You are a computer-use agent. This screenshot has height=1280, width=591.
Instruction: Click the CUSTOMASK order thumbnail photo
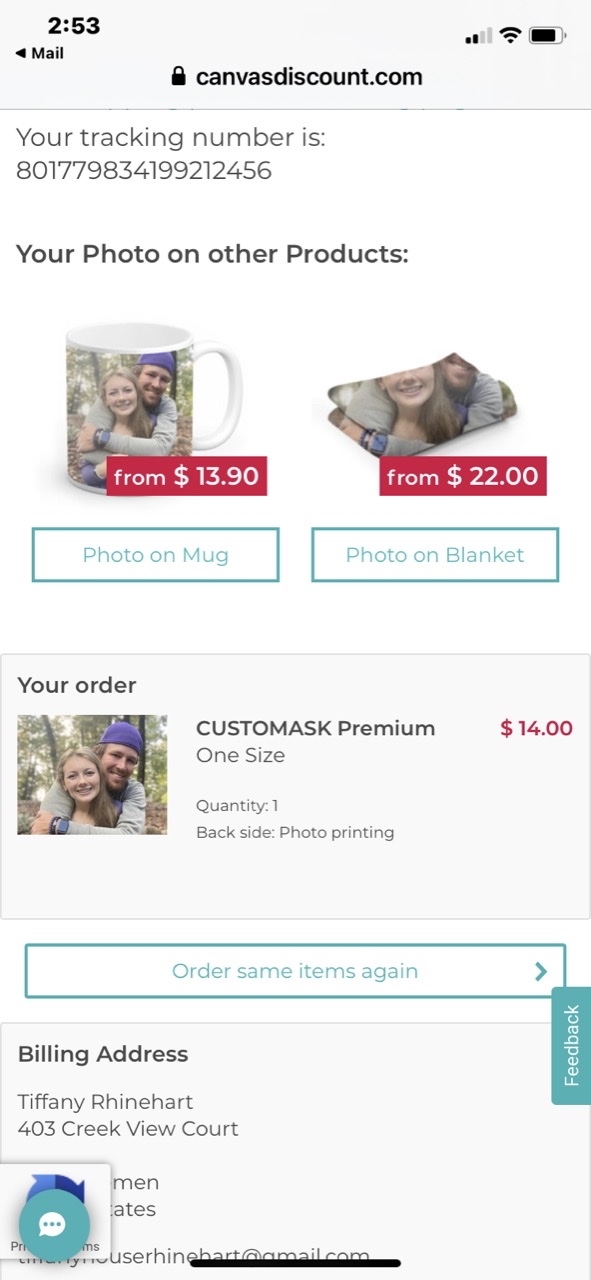[92, 774]
